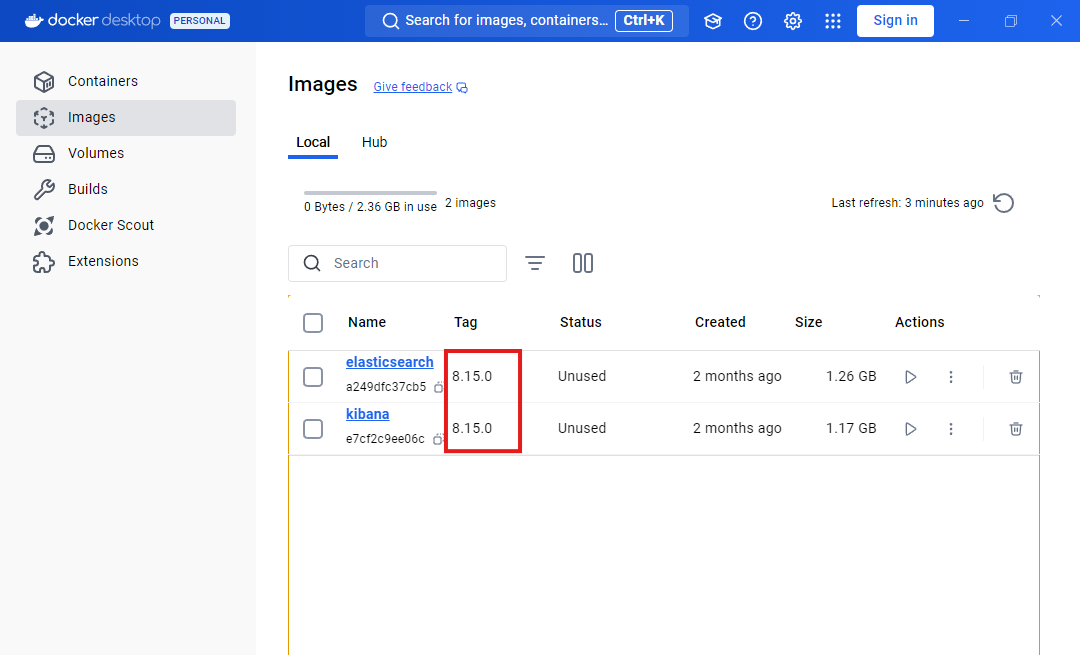1080x655 pixels.
Task: Delete the kibana image
Action: (x=1015, y=428)
